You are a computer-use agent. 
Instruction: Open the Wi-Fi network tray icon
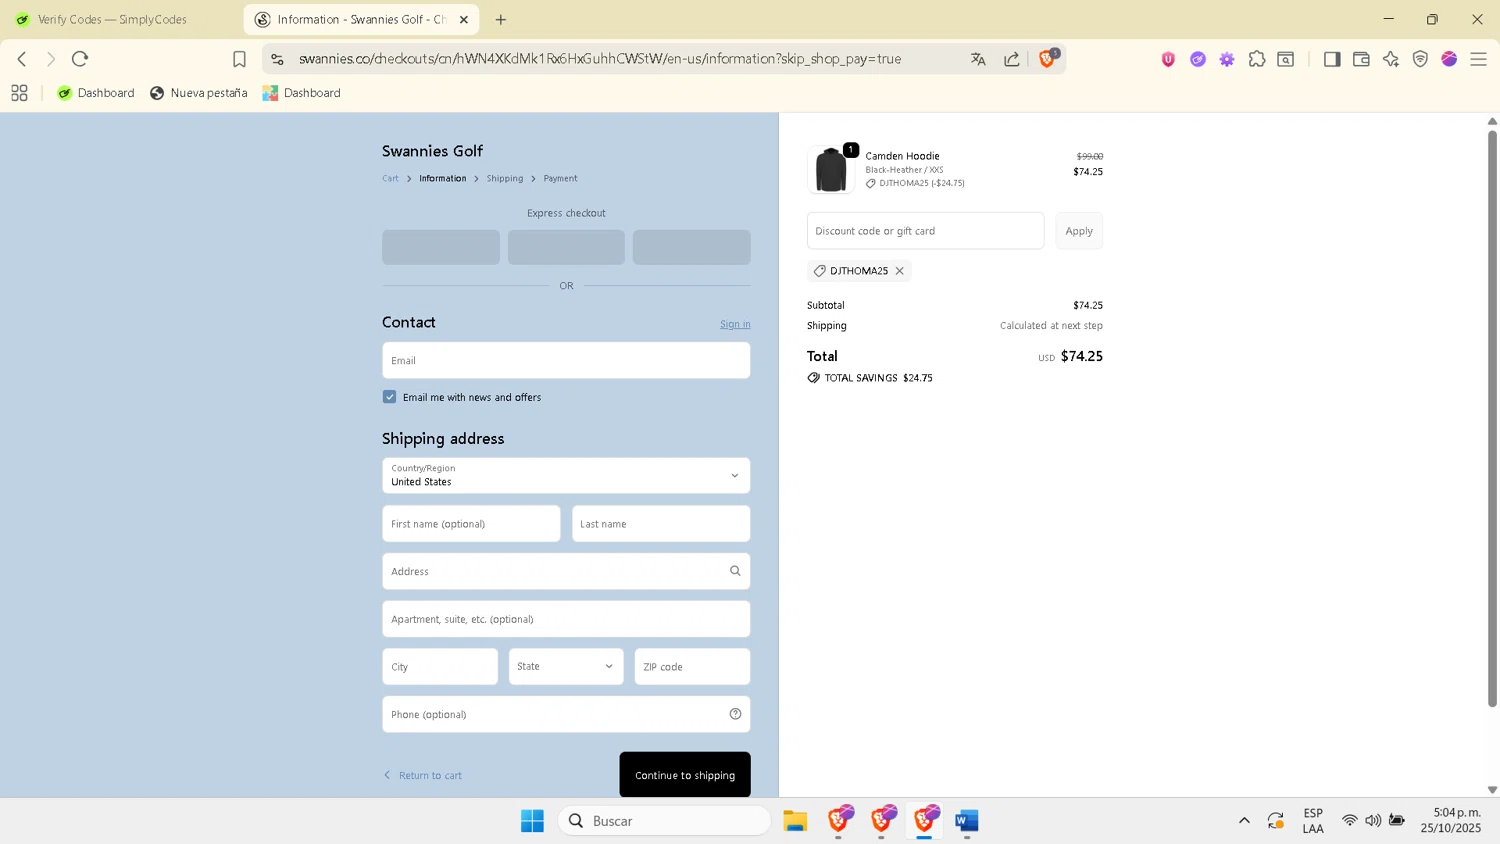tap(1349, 821)
